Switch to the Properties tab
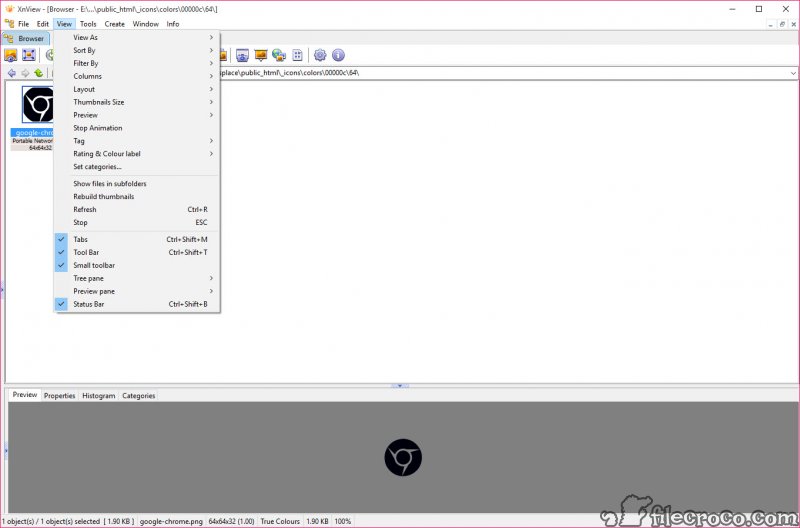800x528 pixels. (x=59, y=396)
